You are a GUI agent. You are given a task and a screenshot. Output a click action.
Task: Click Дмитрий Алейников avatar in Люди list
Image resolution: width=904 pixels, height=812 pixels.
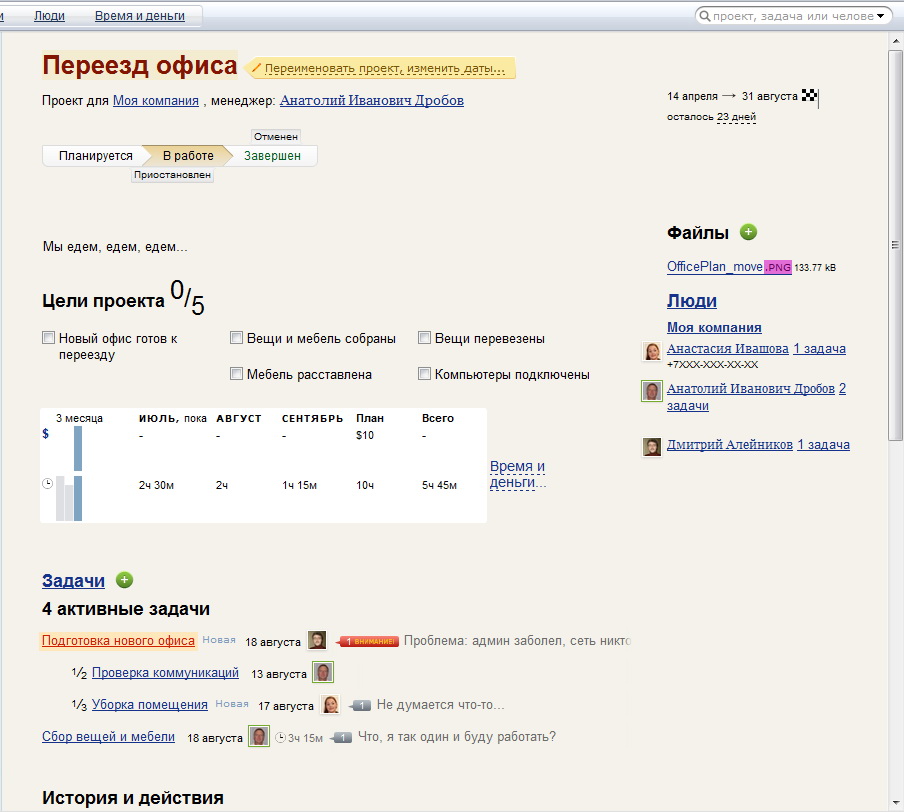tap(652, 446)
